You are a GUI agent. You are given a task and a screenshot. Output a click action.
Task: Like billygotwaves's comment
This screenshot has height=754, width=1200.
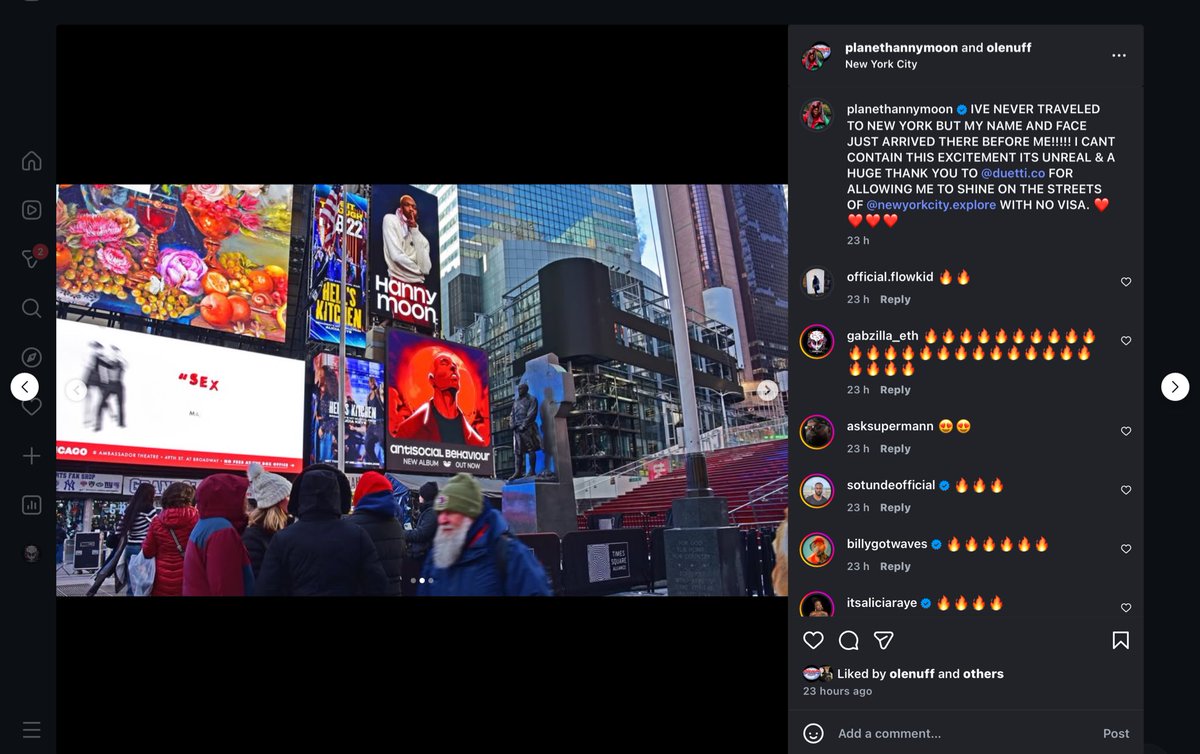(x=1126, y=549)
